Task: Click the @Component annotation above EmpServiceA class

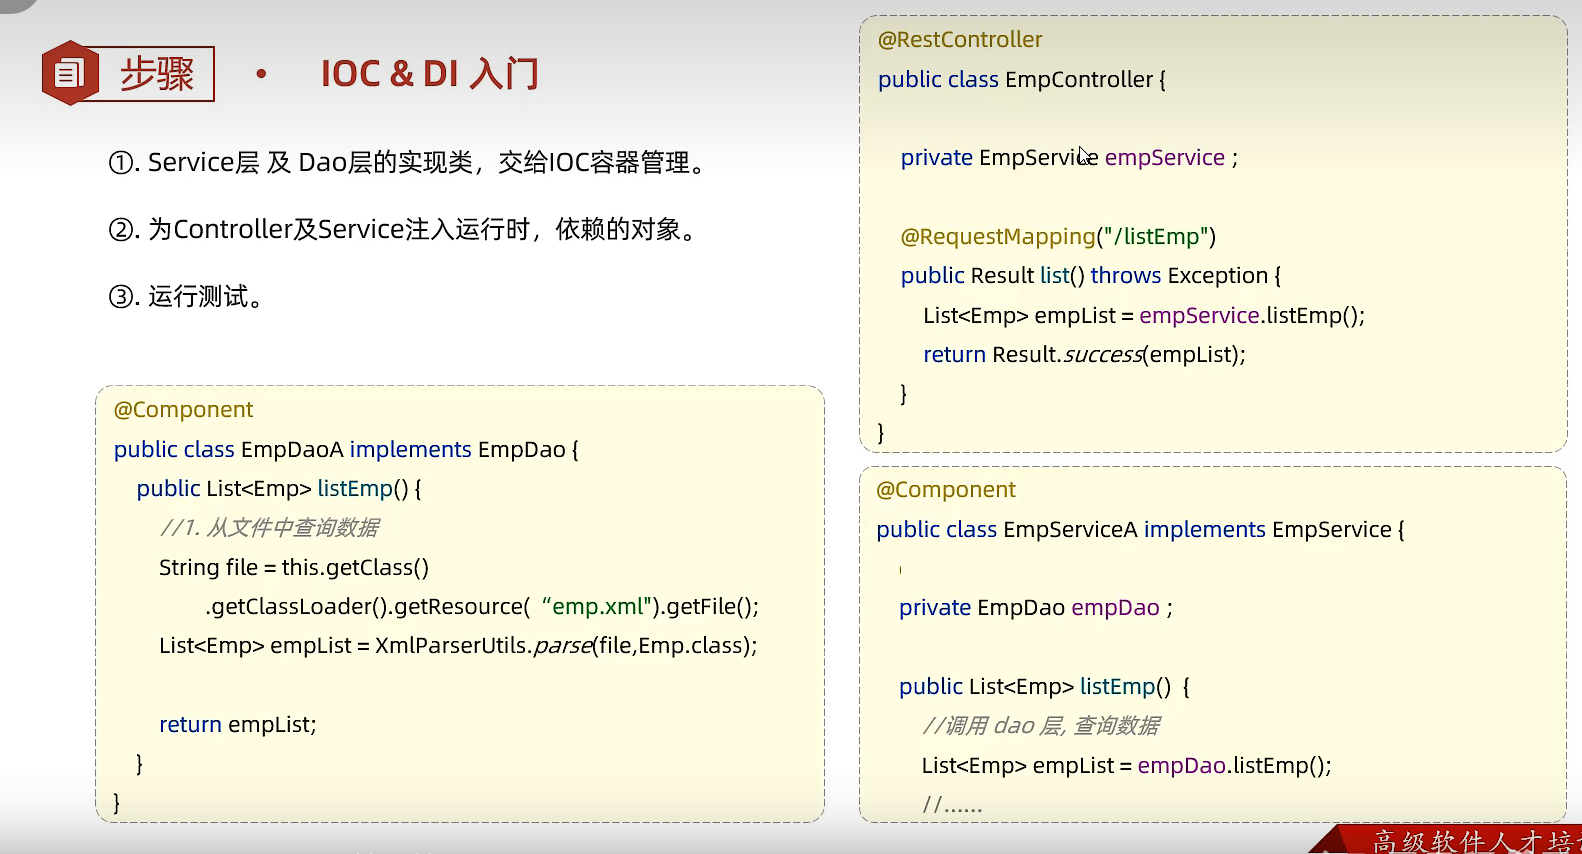Action: 946,490
